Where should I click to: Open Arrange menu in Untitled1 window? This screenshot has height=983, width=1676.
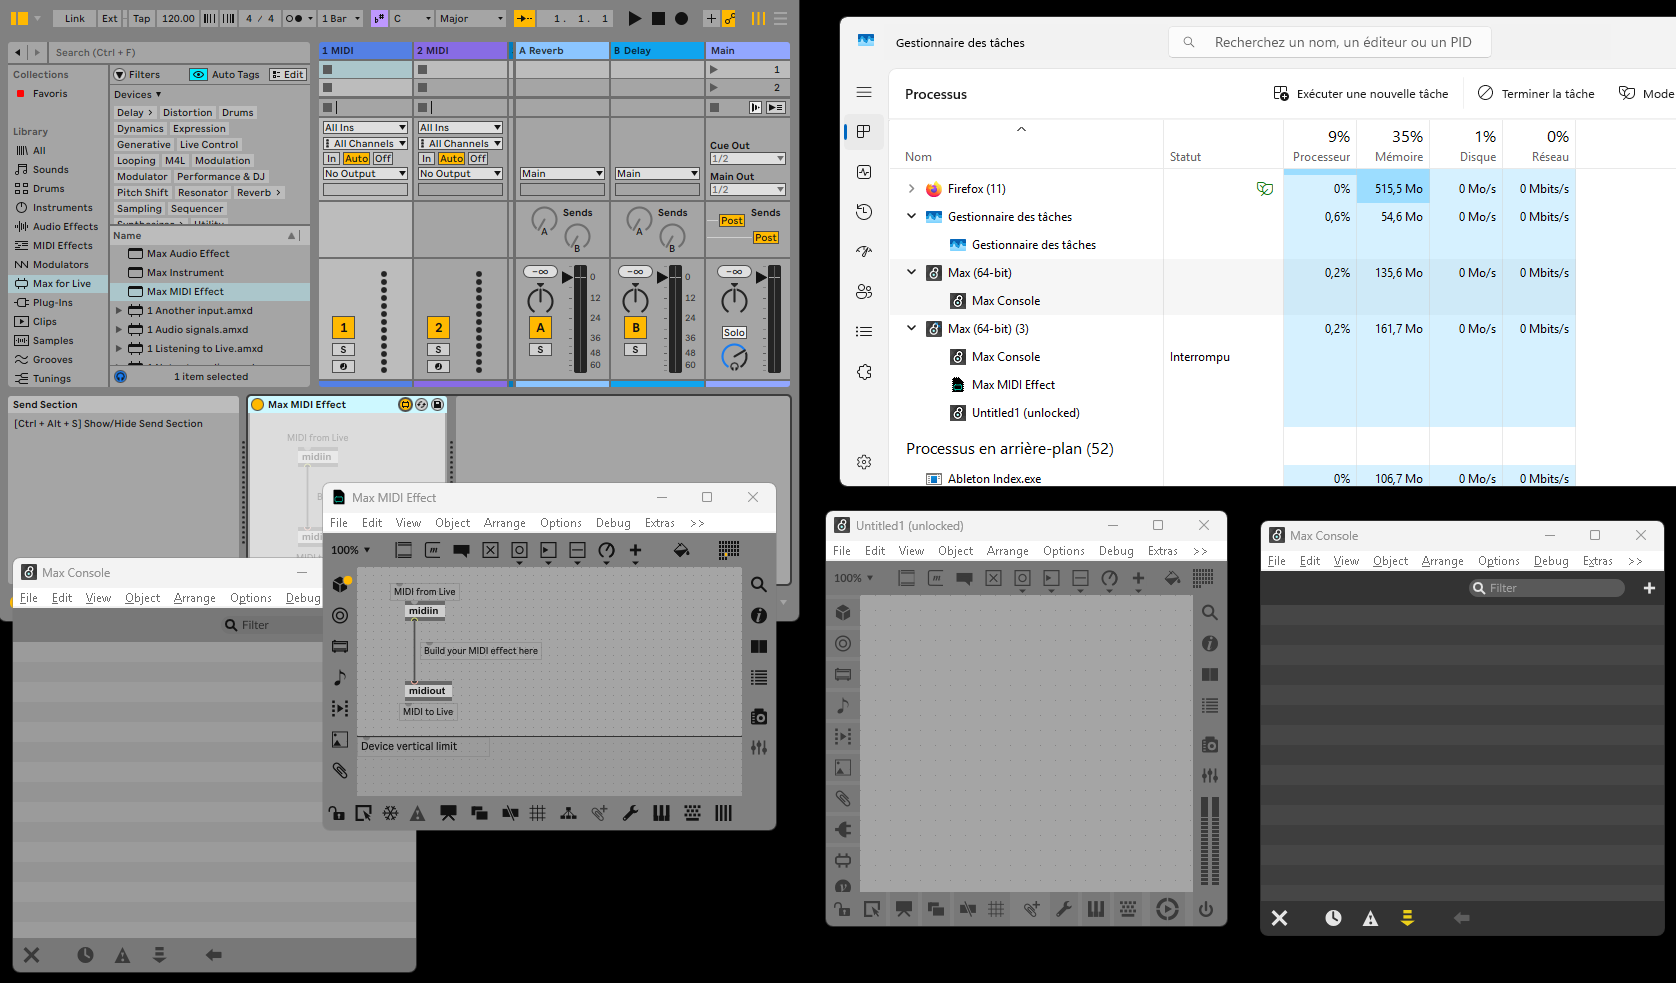1007,551
